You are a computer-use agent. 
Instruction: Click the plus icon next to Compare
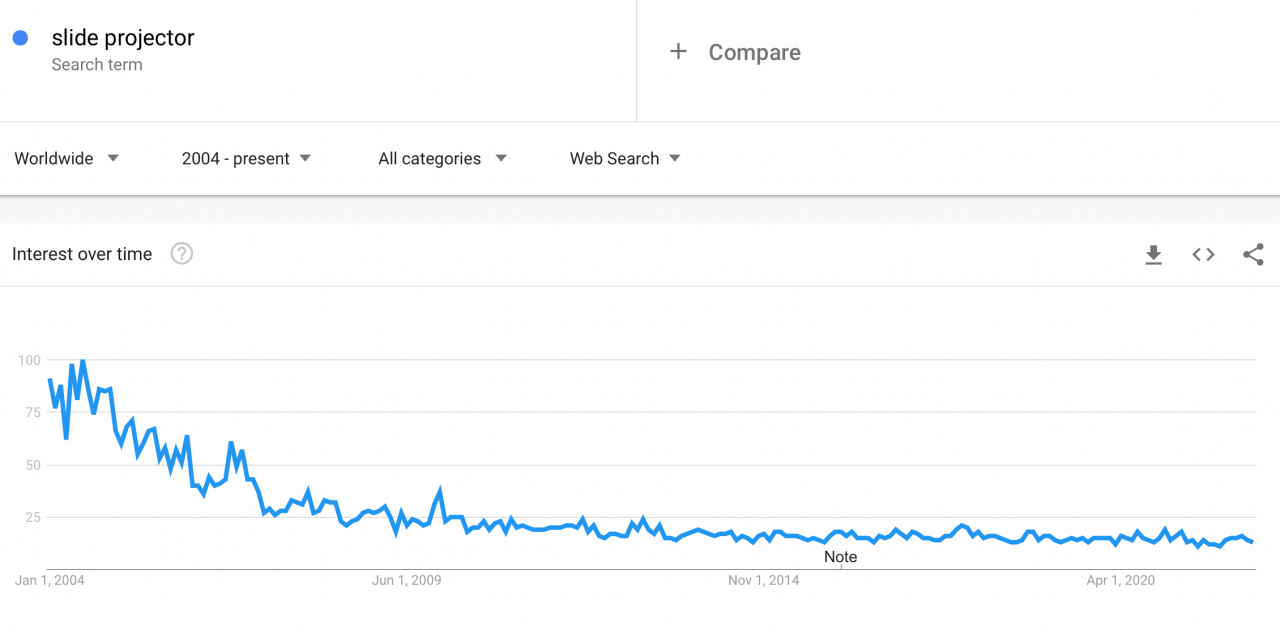click(678, 51)
